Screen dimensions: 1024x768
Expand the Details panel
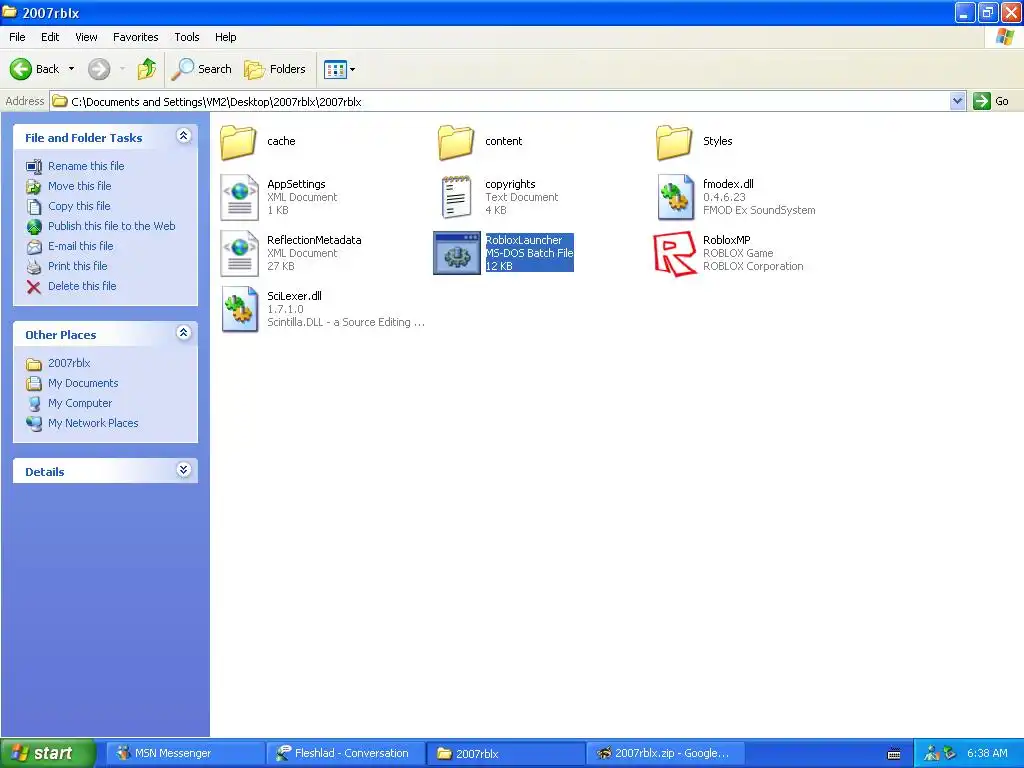[x=184, y=470]
